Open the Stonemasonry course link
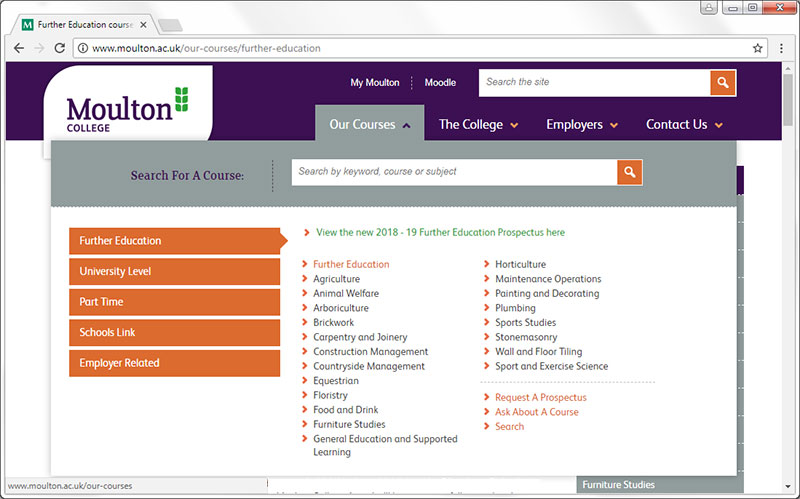This screenshot has height=499, width=800. coord(526,337)
